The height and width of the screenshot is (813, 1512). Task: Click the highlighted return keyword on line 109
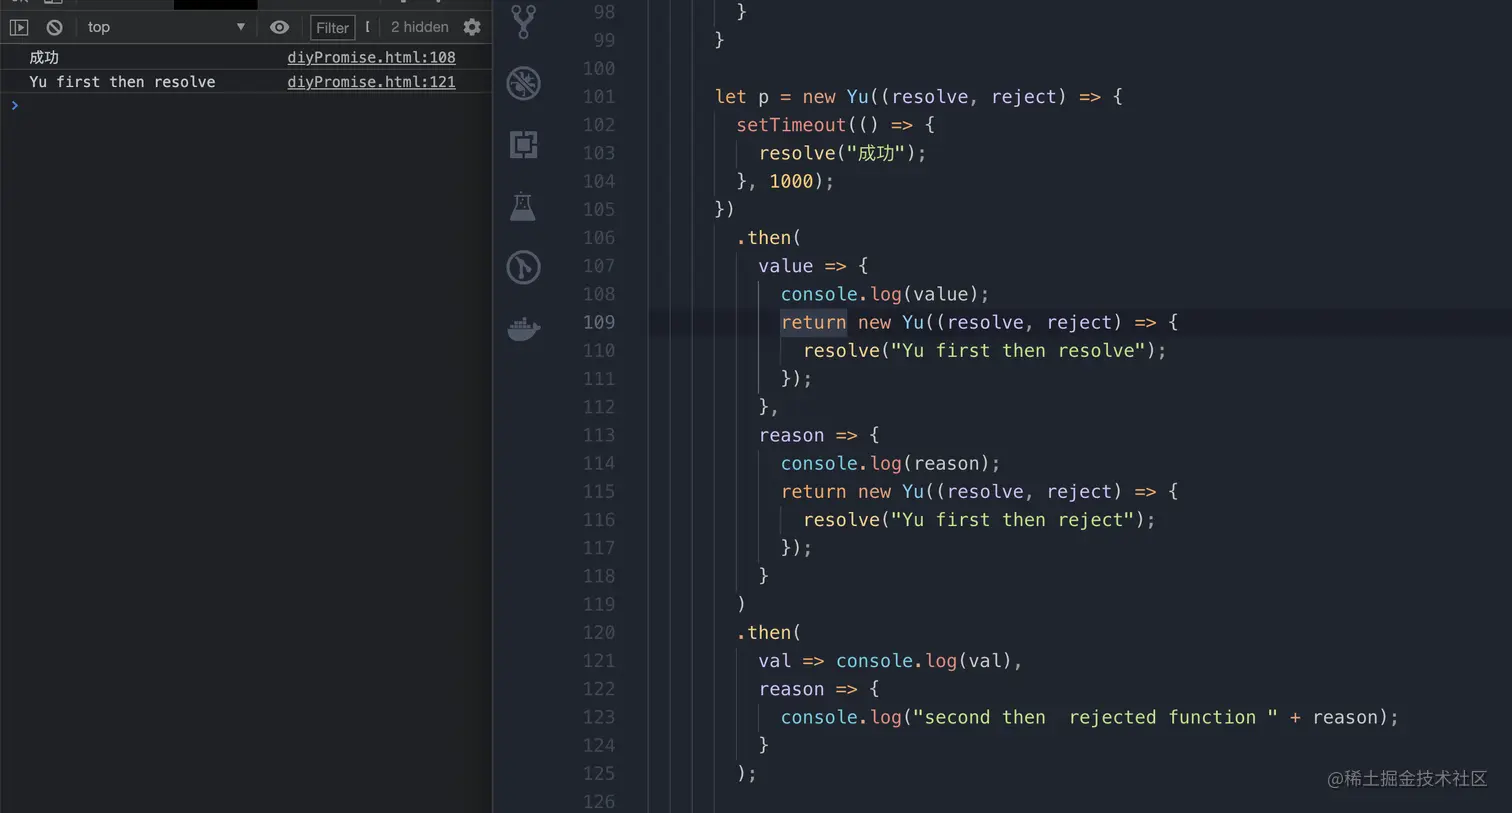[813, 322]
